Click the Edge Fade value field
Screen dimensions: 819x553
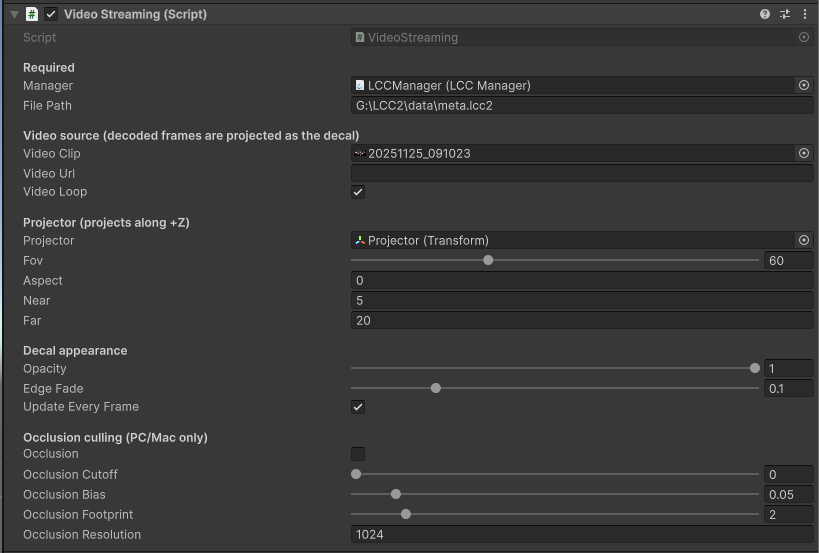(788, 388)
